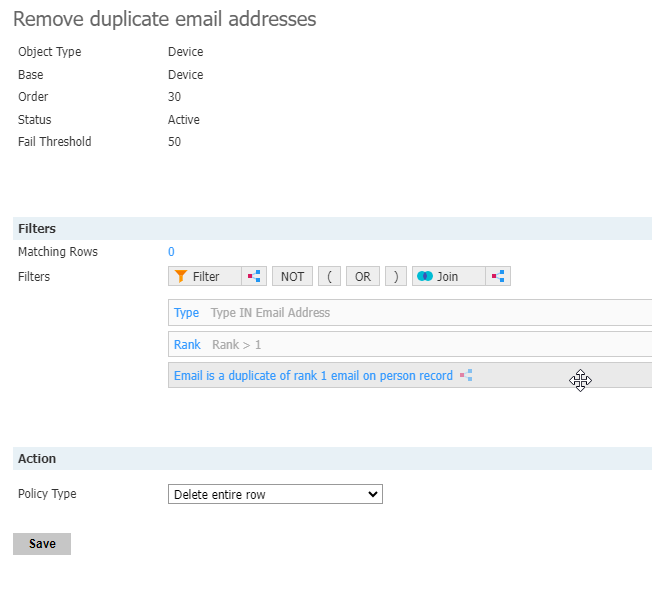The image size is (652, 589).
Task: Open the Type filter link
Action: [x=186, y=312]
